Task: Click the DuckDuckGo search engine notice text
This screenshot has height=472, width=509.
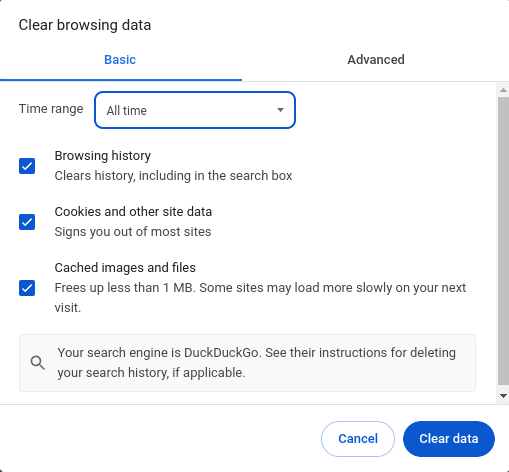Action: click(257, 363)
